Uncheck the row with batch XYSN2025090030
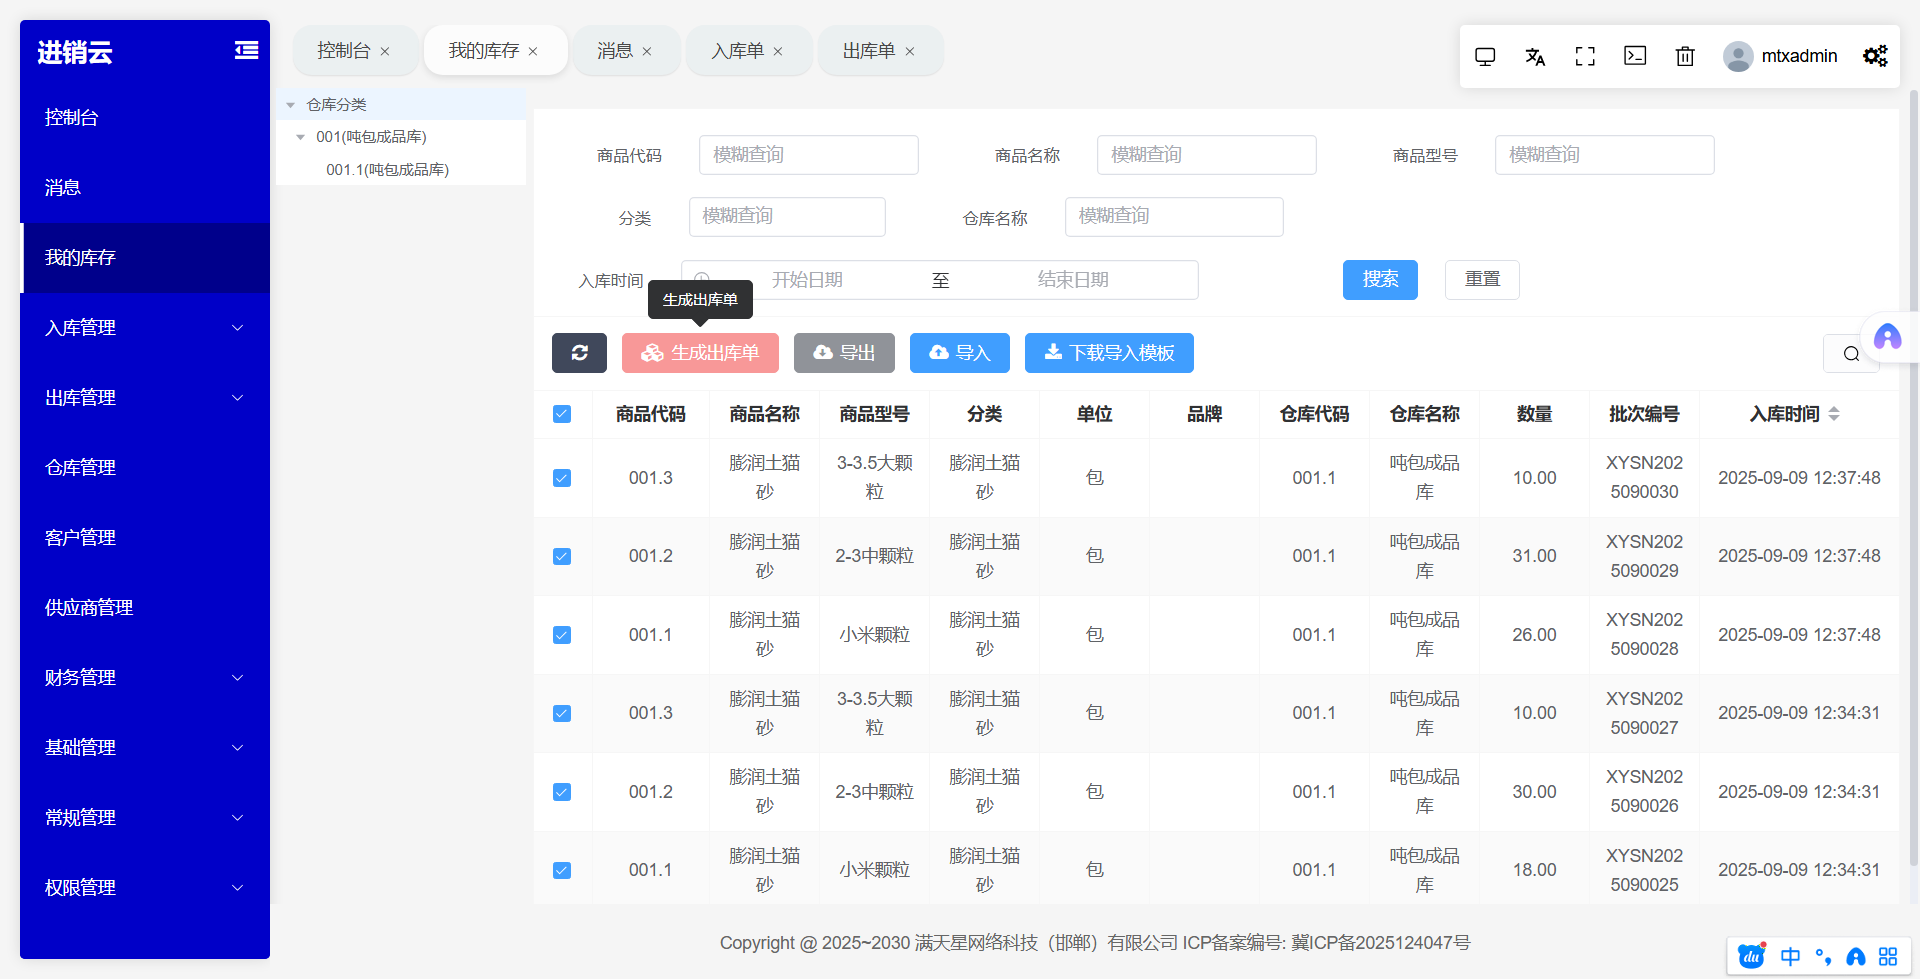Image resolution: width=1920 pixels, height=979 pixels. pyautogui.click(x=562, y=478)
